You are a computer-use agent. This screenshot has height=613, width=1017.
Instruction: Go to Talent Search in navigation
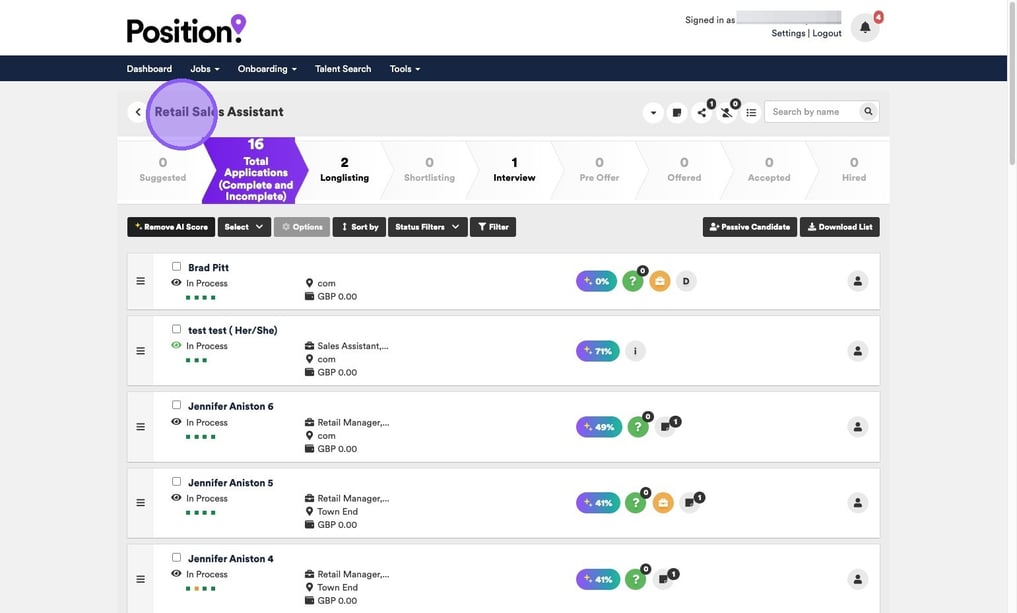coord(343,69)
